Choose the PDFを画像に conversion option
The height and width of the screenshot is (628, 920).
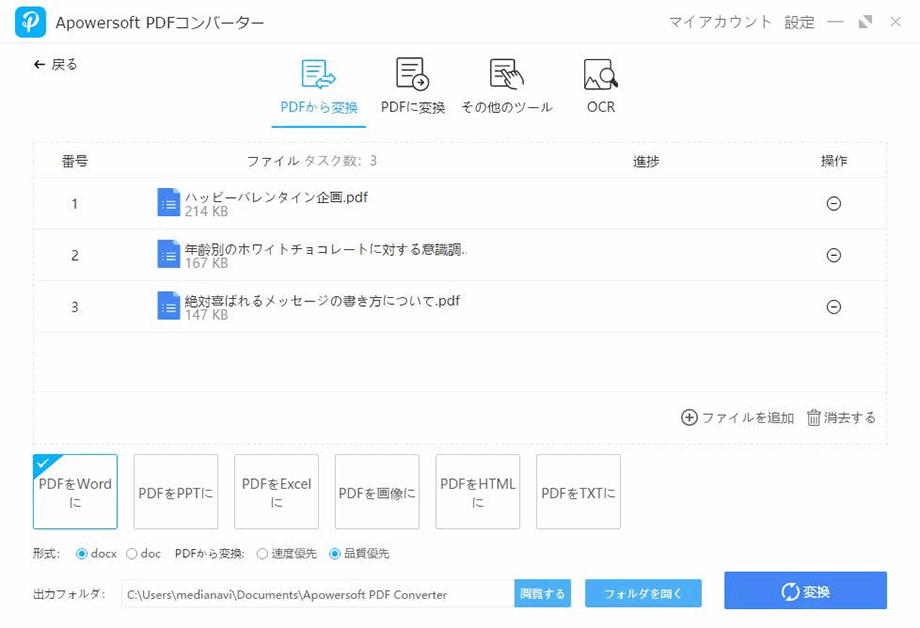[x=377, y=492]
